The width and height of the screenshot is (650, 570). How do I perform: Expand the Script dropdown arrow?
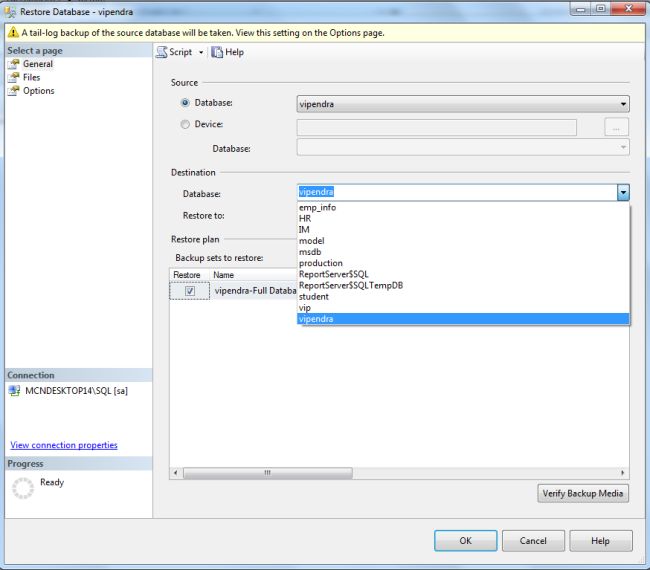(201, 53)
